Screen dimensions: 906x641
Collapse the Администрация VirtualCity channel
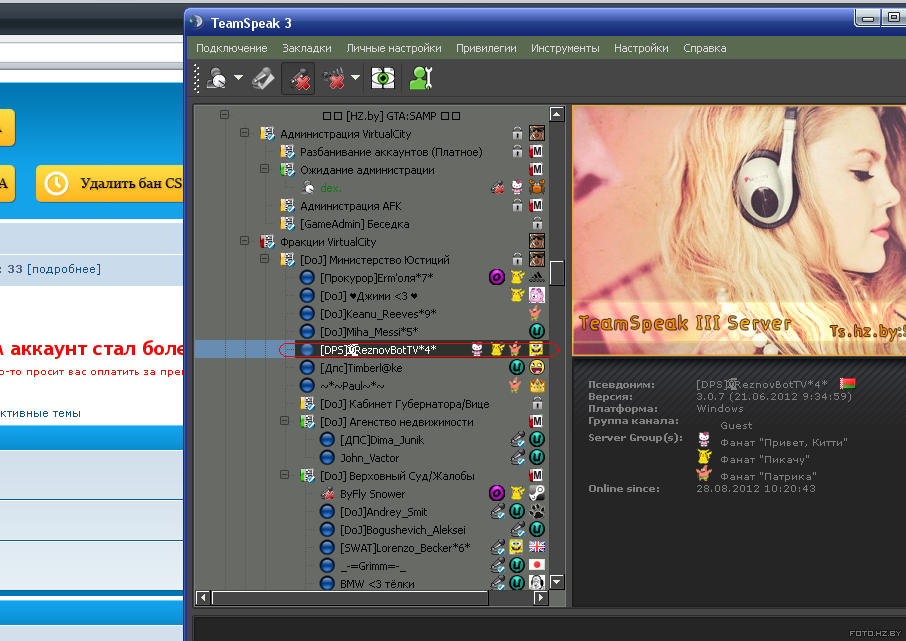[x=244, y=133]
